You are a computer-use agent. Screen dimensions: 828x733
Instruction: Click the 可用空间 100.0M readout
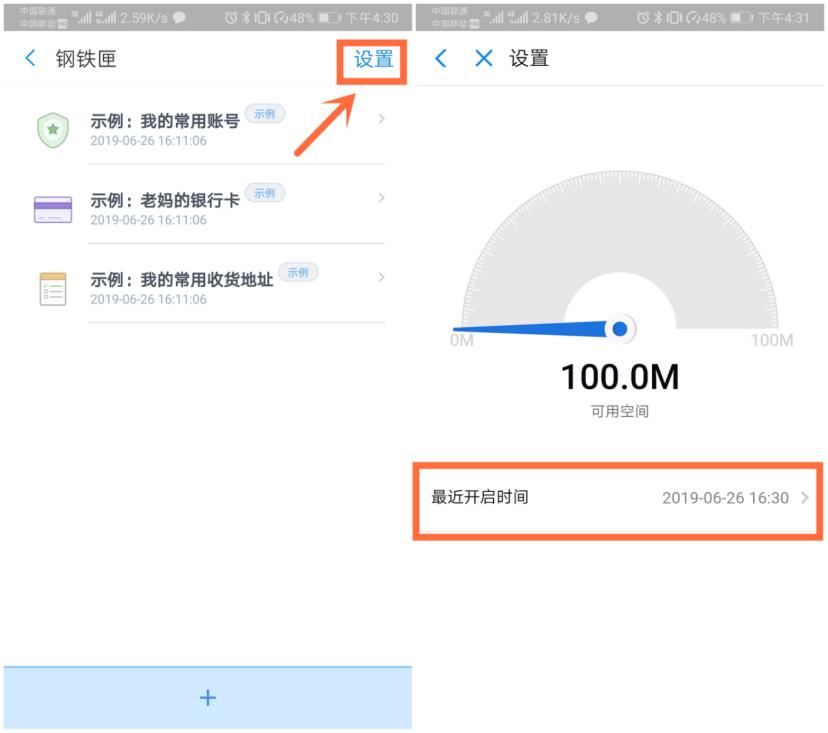point(620,379)
